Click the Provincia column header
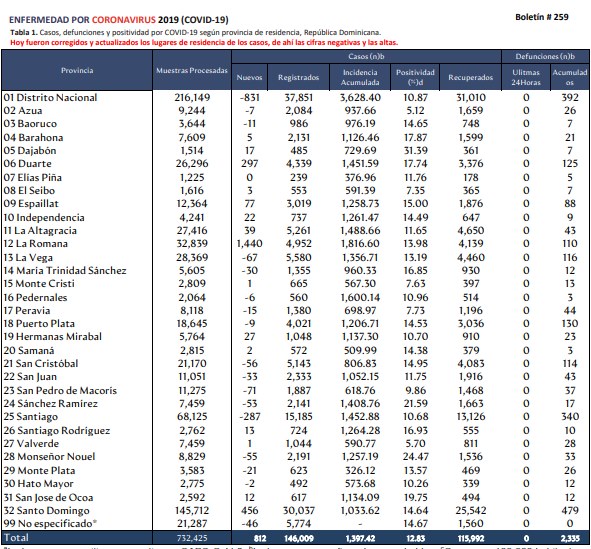The image size is (591, 549). tap(77, 70)
